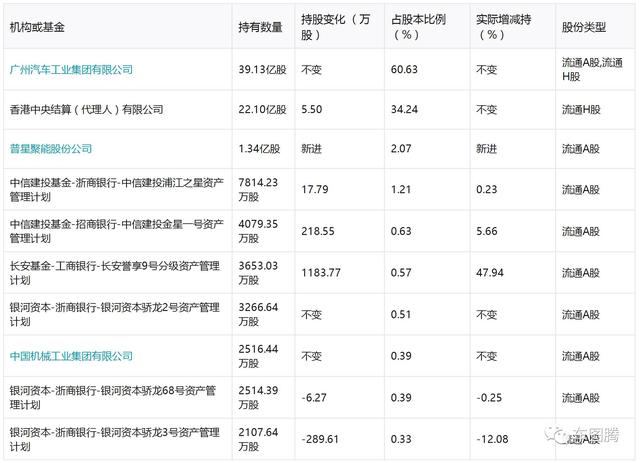Select the 60.63 share ratio cell

[404, 69]
